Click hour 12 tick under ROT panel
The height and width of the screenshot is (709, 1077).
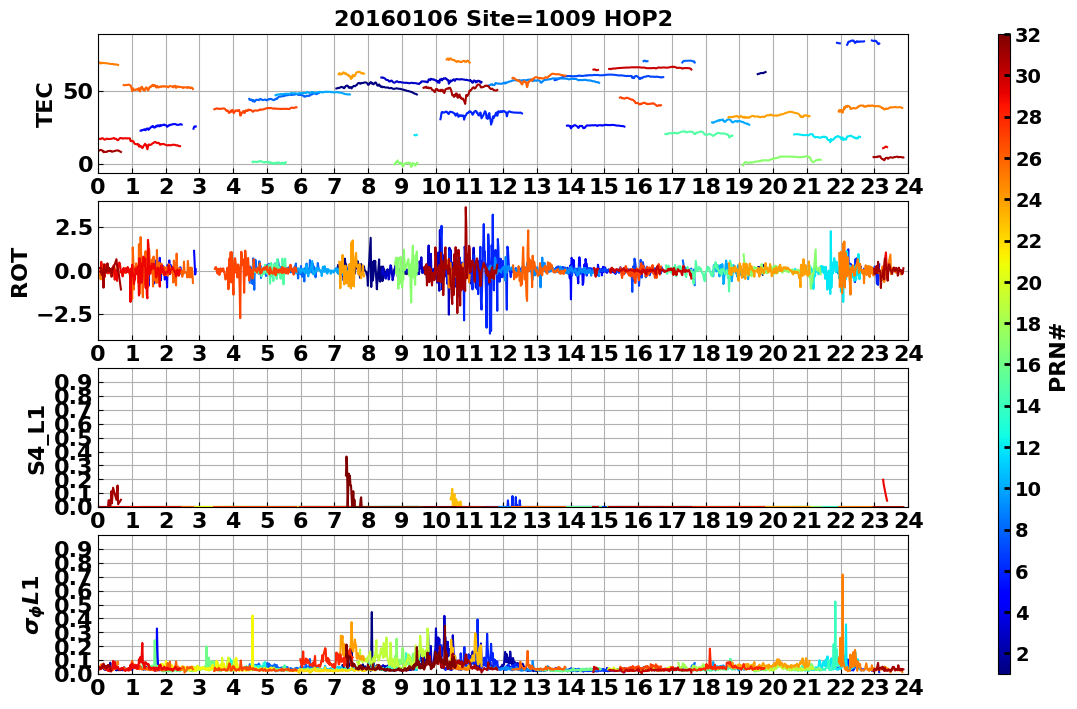[503, 354]
